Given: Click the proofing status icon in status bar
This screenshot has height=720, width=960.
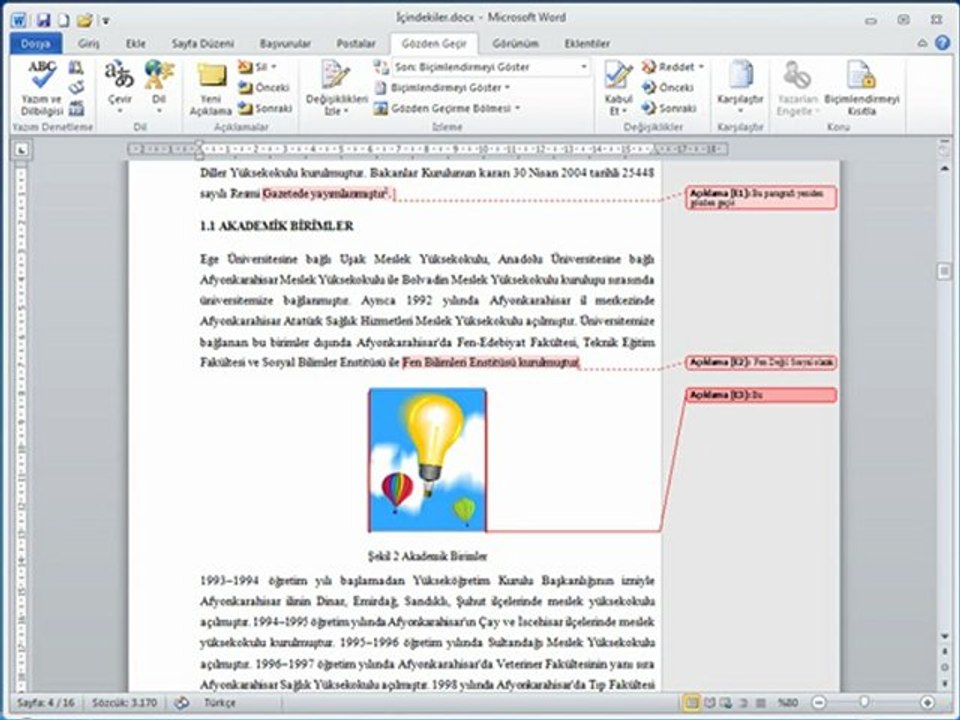Looking at the screenshot, I should [x=181, y=703].
